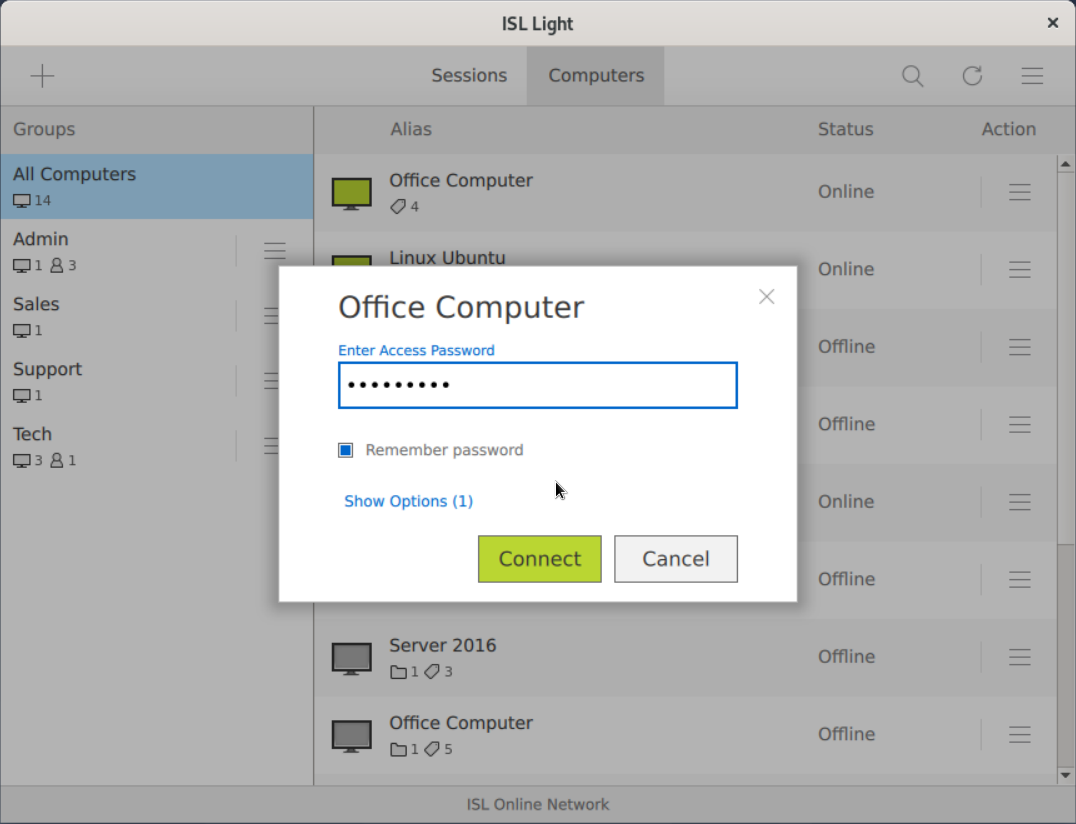Screen dimensions: 1076x824
Task: Open the action dropdown for the offline Office Computer
Action: (x=1020, y=734)
